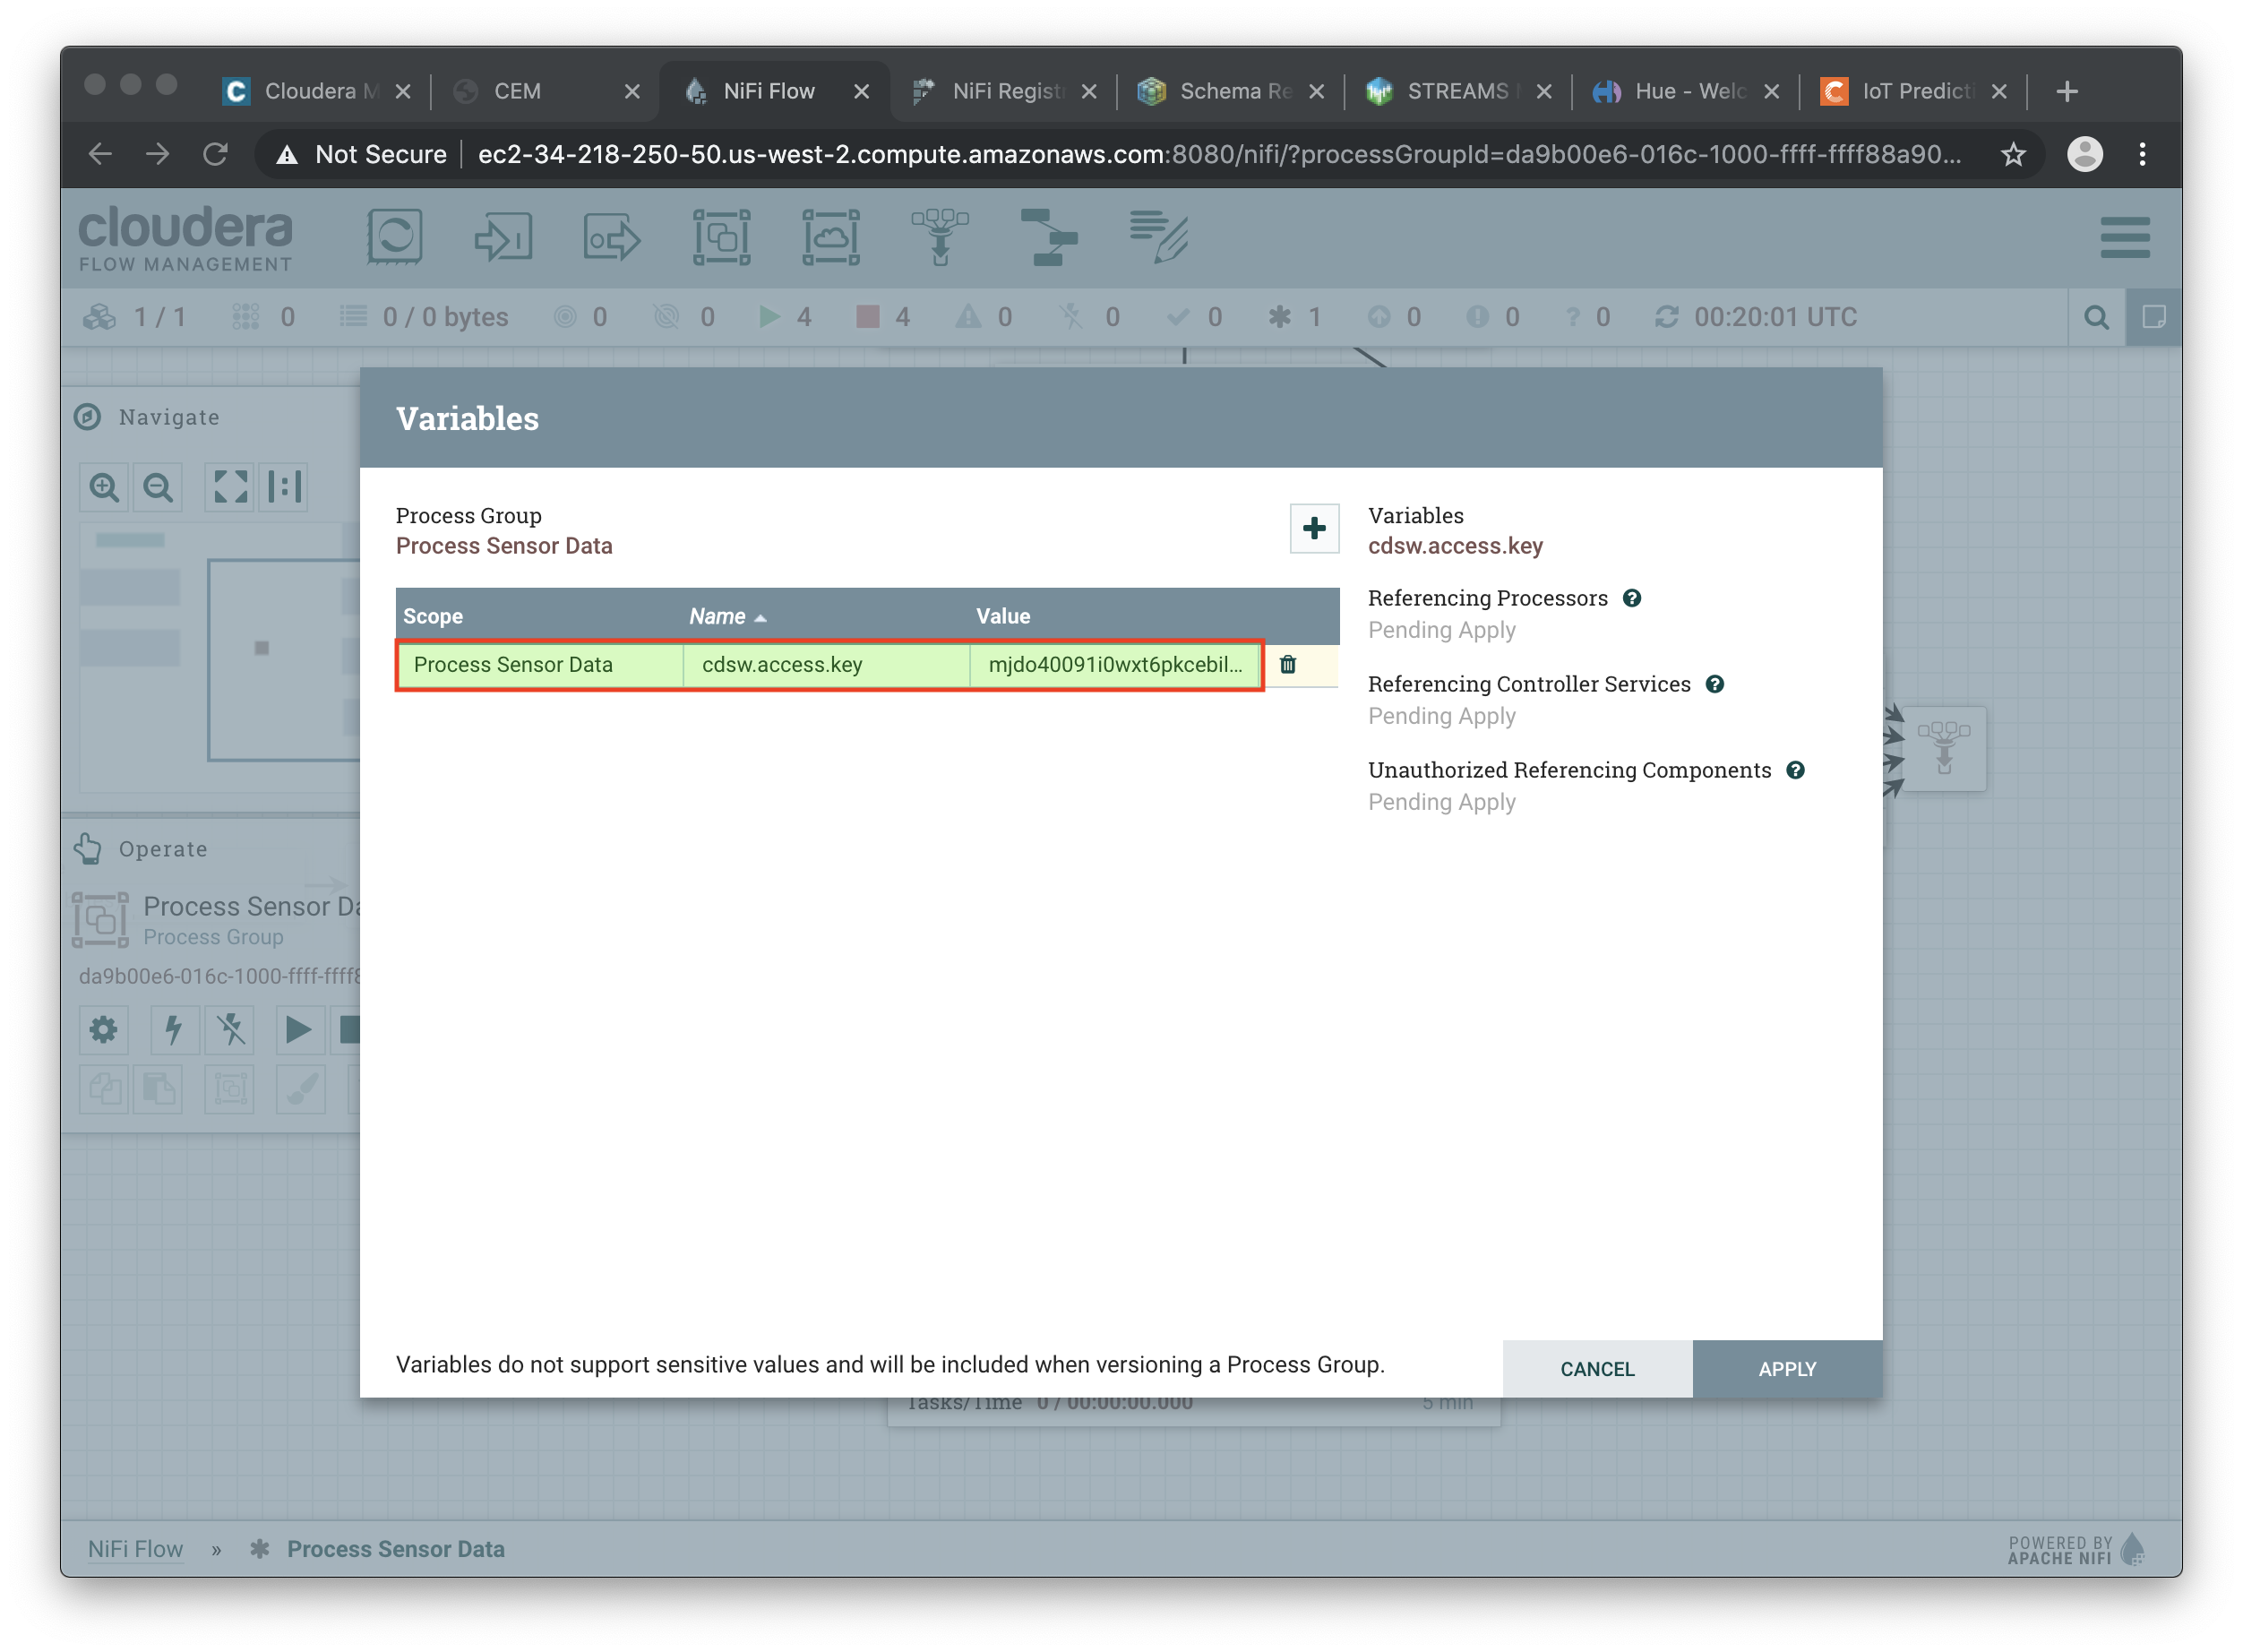Click the add new variable plus icon
The width and height of the screenshot is (2243, 1652).
tap(1313, 528)
